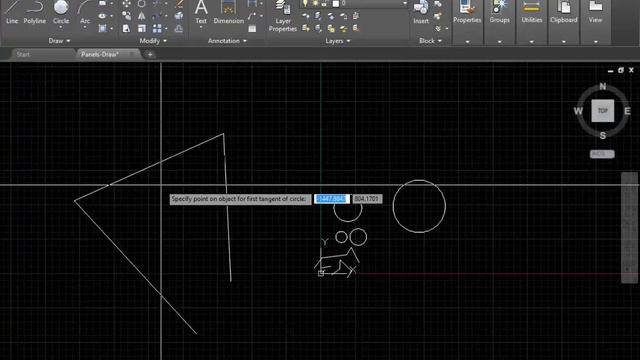Open the Layer Properties manager
Image resolution: width=640 pixels, height=360 pixels.
pos(282,16)
